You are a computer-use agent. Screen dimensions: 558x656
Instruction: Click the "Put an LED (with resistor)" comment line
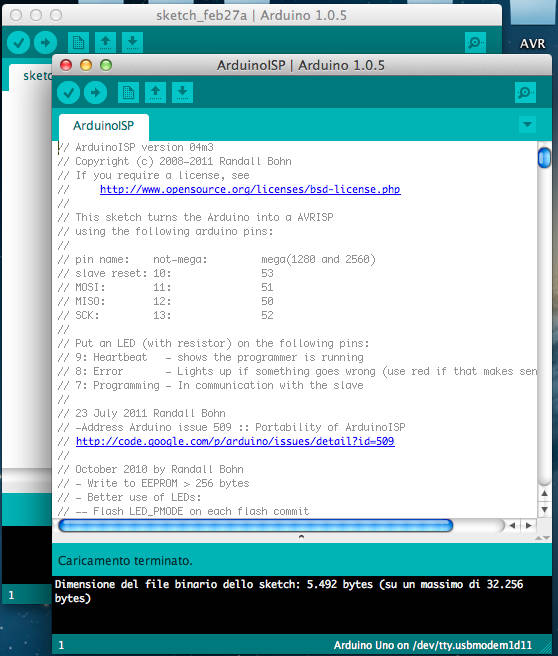click(214, 343)
